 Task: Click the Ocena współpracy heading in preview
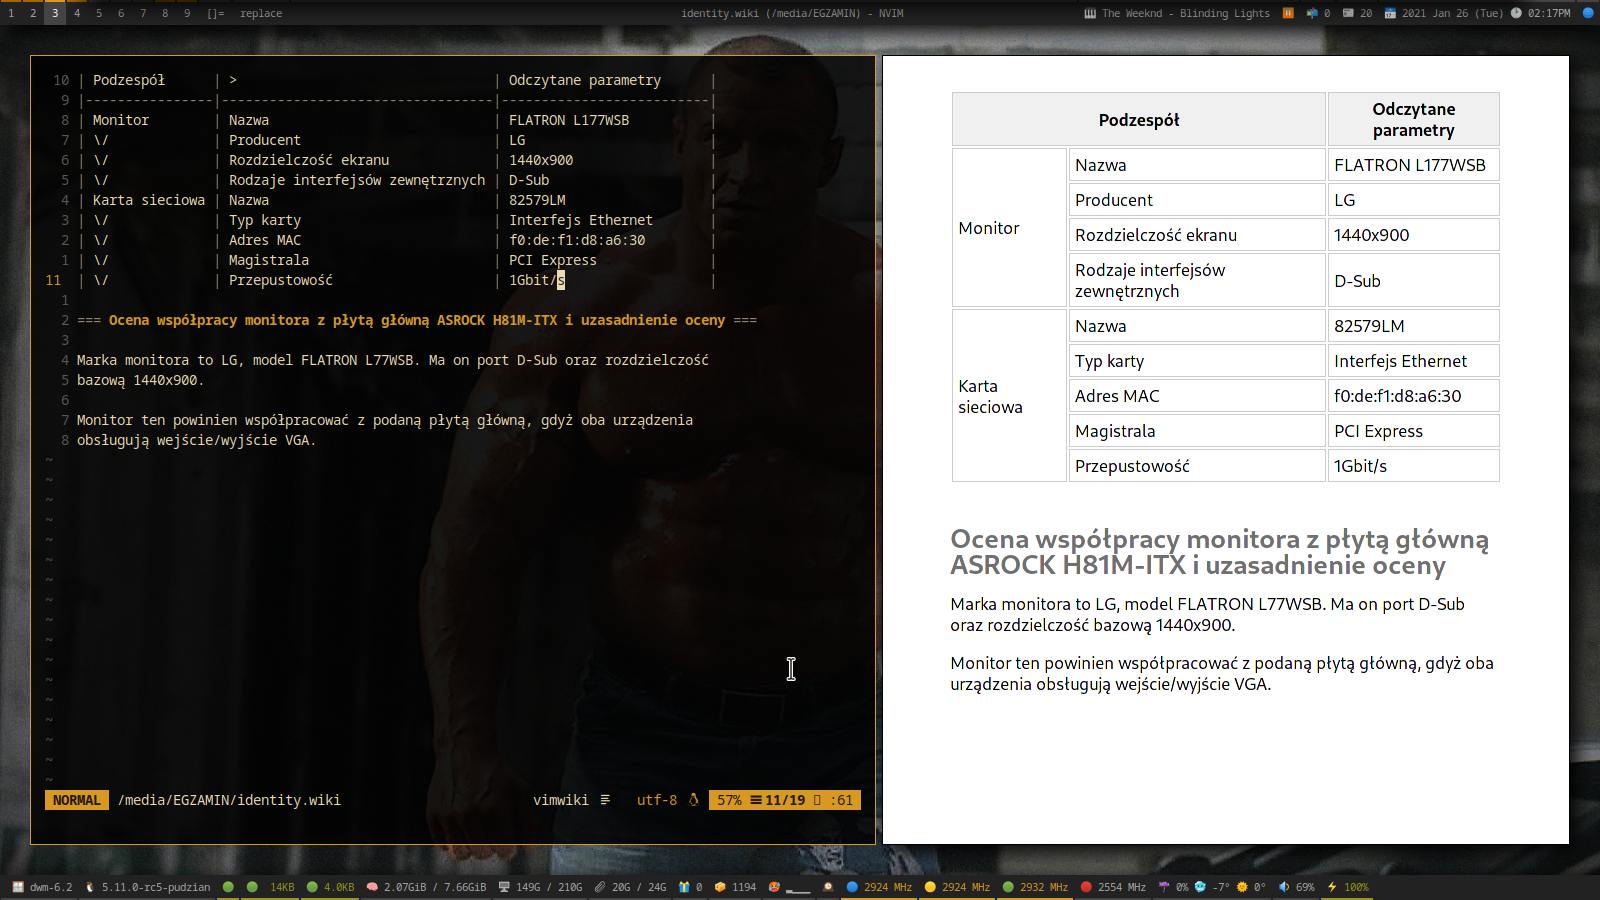click(1219, 552)
